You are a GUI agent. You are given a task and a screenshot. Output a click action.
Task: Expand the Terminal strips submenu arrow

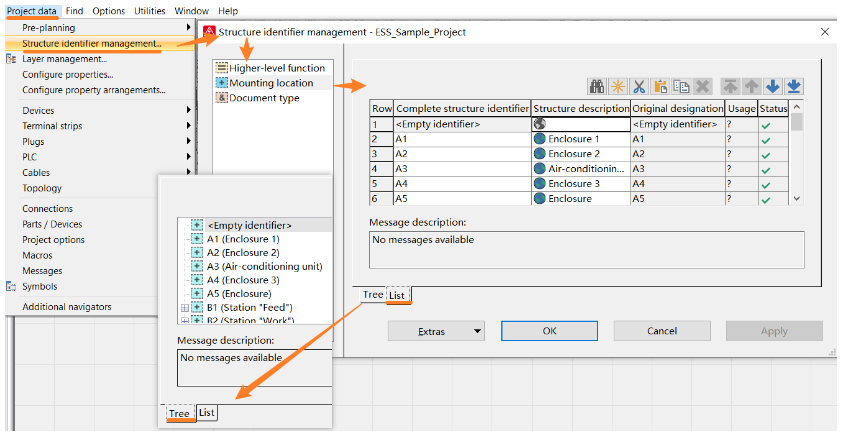point(188,126)
